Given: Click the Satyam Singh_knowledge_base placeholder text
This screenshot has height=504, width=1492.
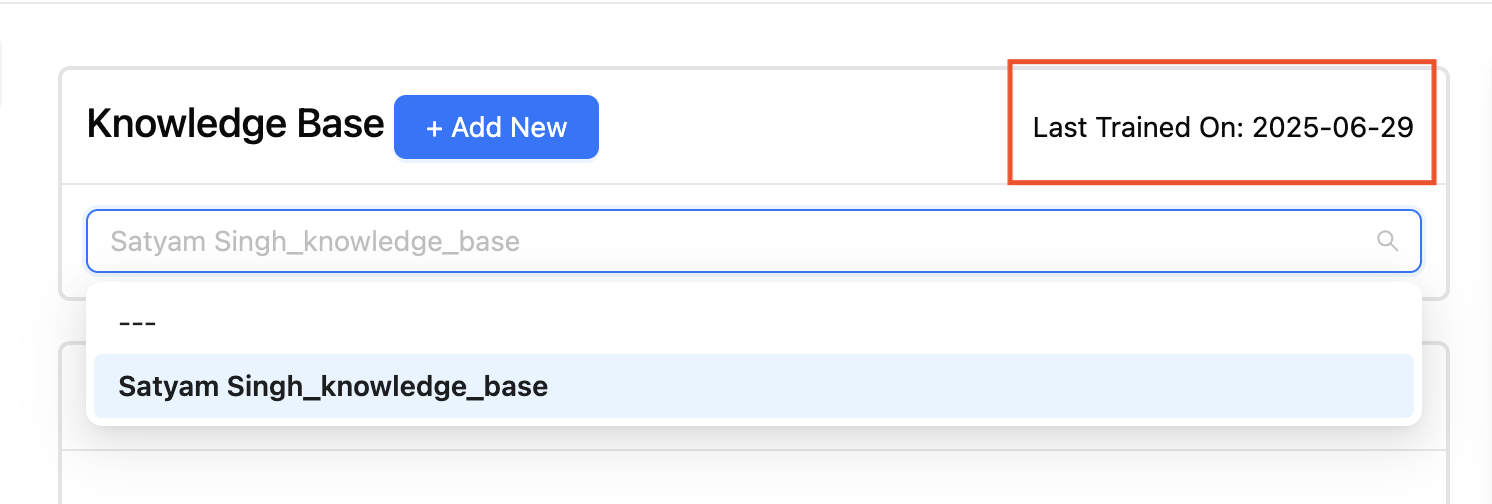Looking at the screenshot, I should [315, 242].
